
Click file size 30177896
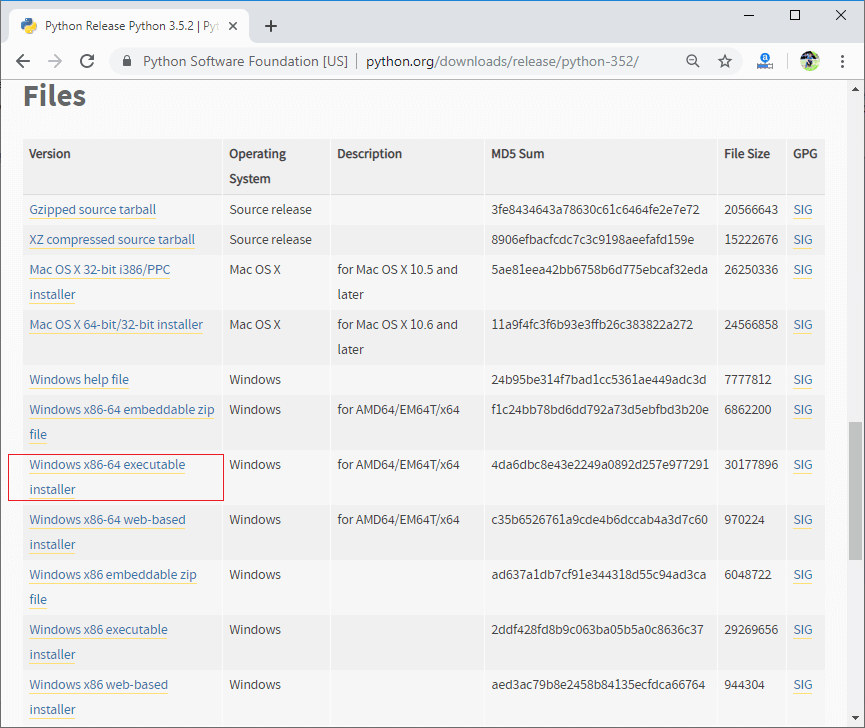pyautogui.click(x=751, y=464)
